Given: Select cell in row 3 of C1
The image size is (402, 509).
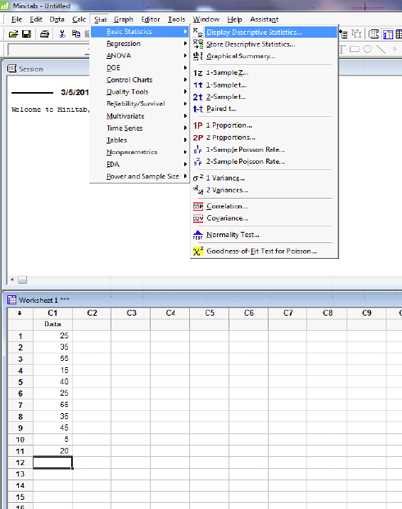Looking at the screenshot, I should pyautogui.click(x=53, y=359).
